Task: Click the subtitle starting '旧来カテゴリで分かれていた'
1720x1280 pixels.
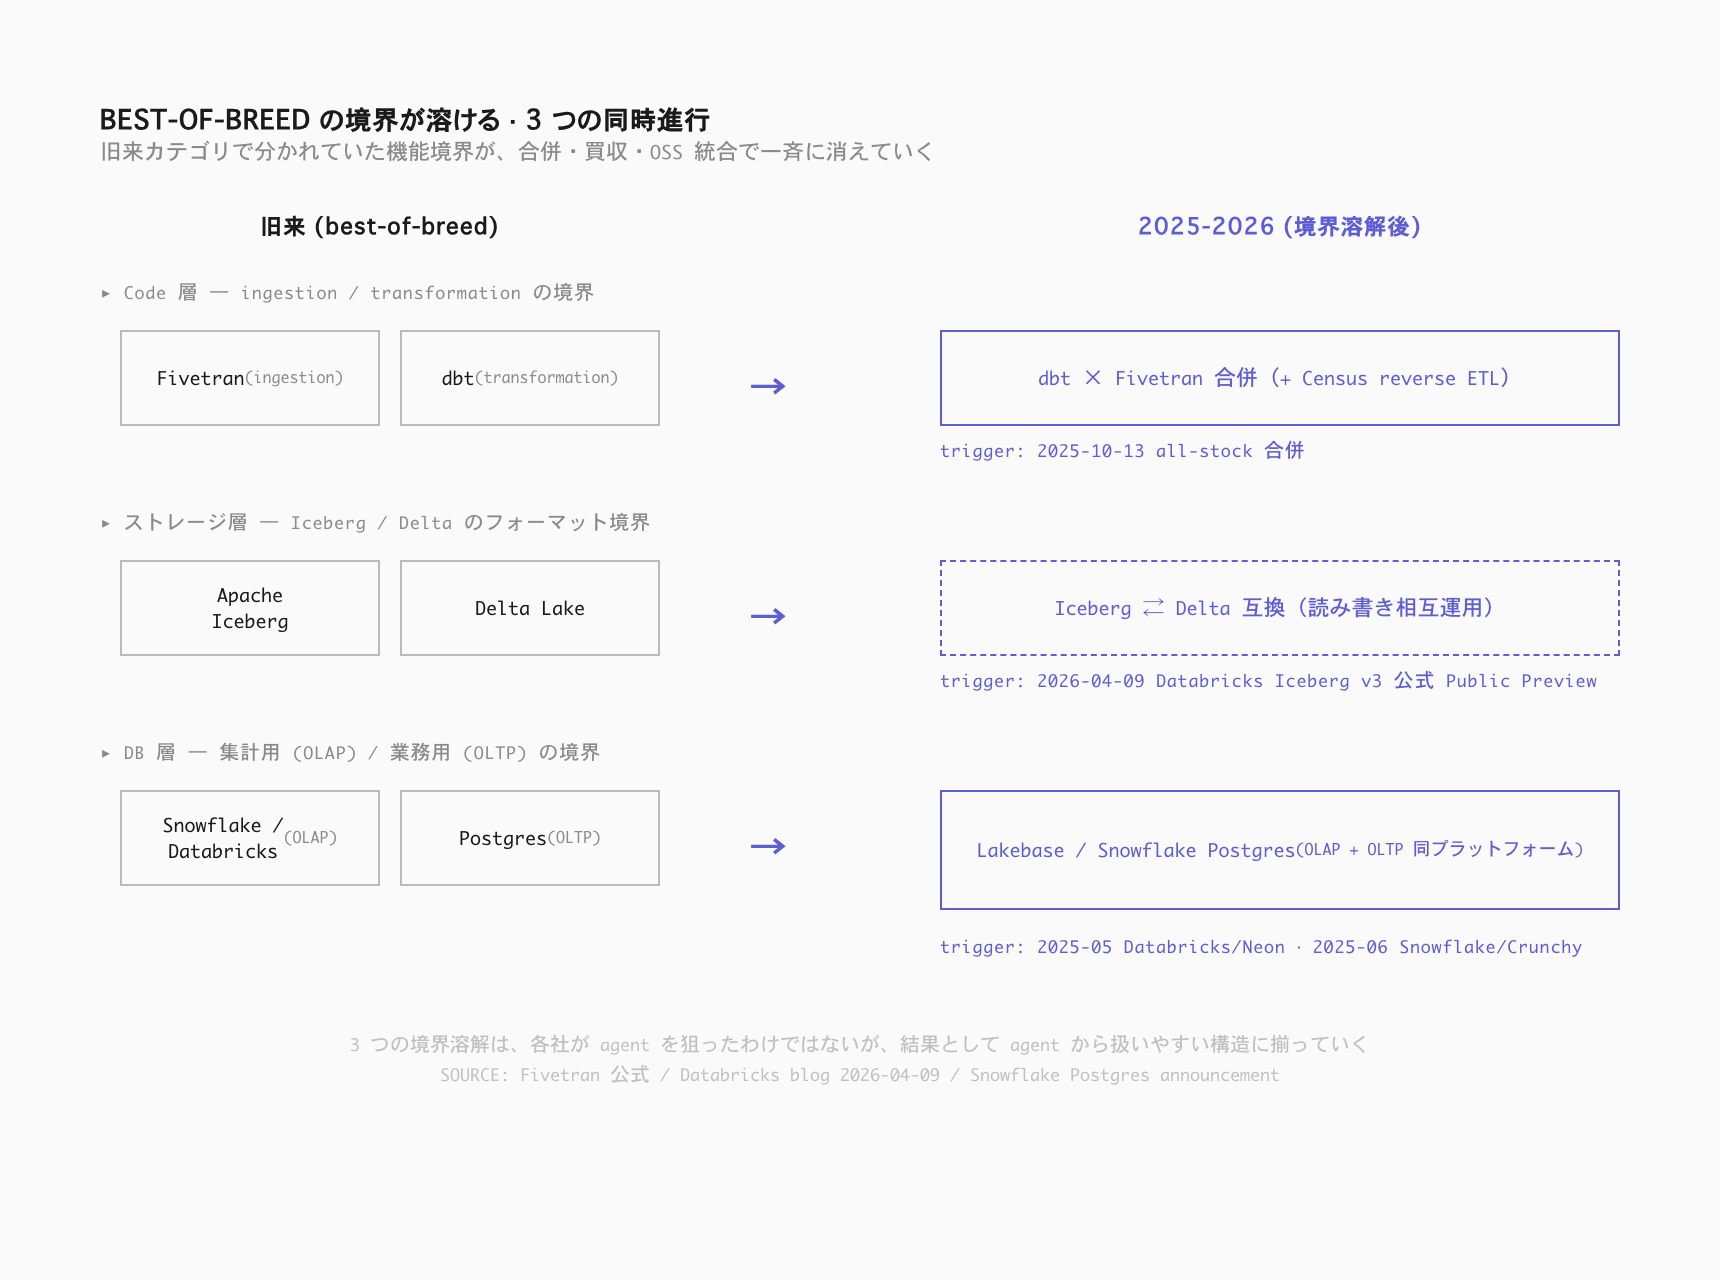Action: pos(517,152)
